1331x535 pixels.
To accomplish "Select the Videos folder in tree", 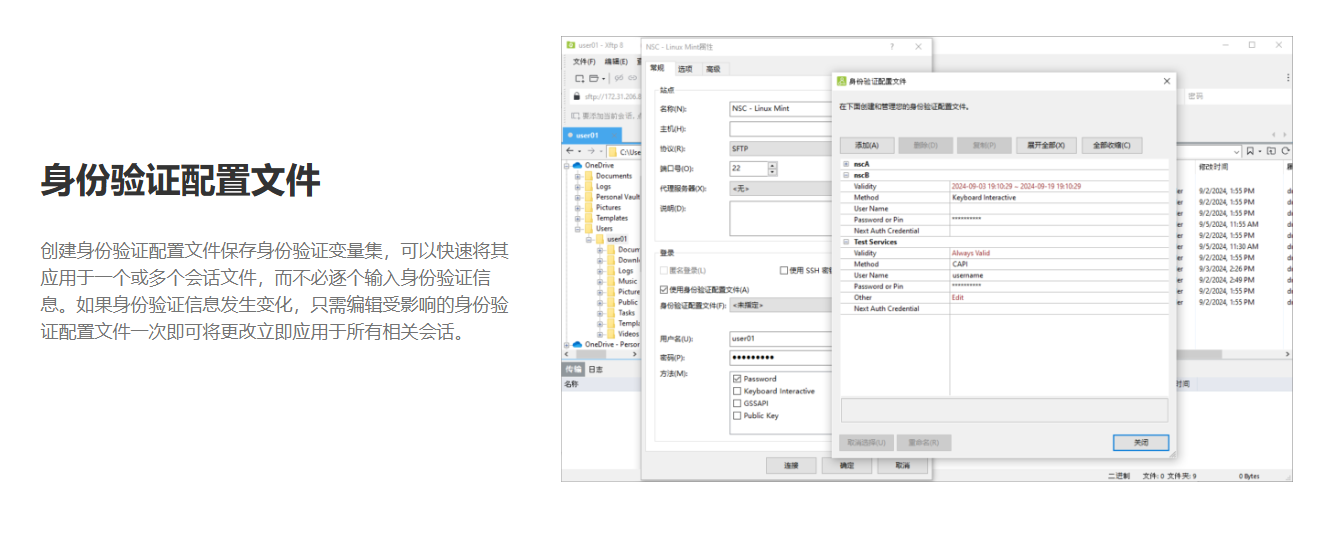I will (x=628, y=333).
